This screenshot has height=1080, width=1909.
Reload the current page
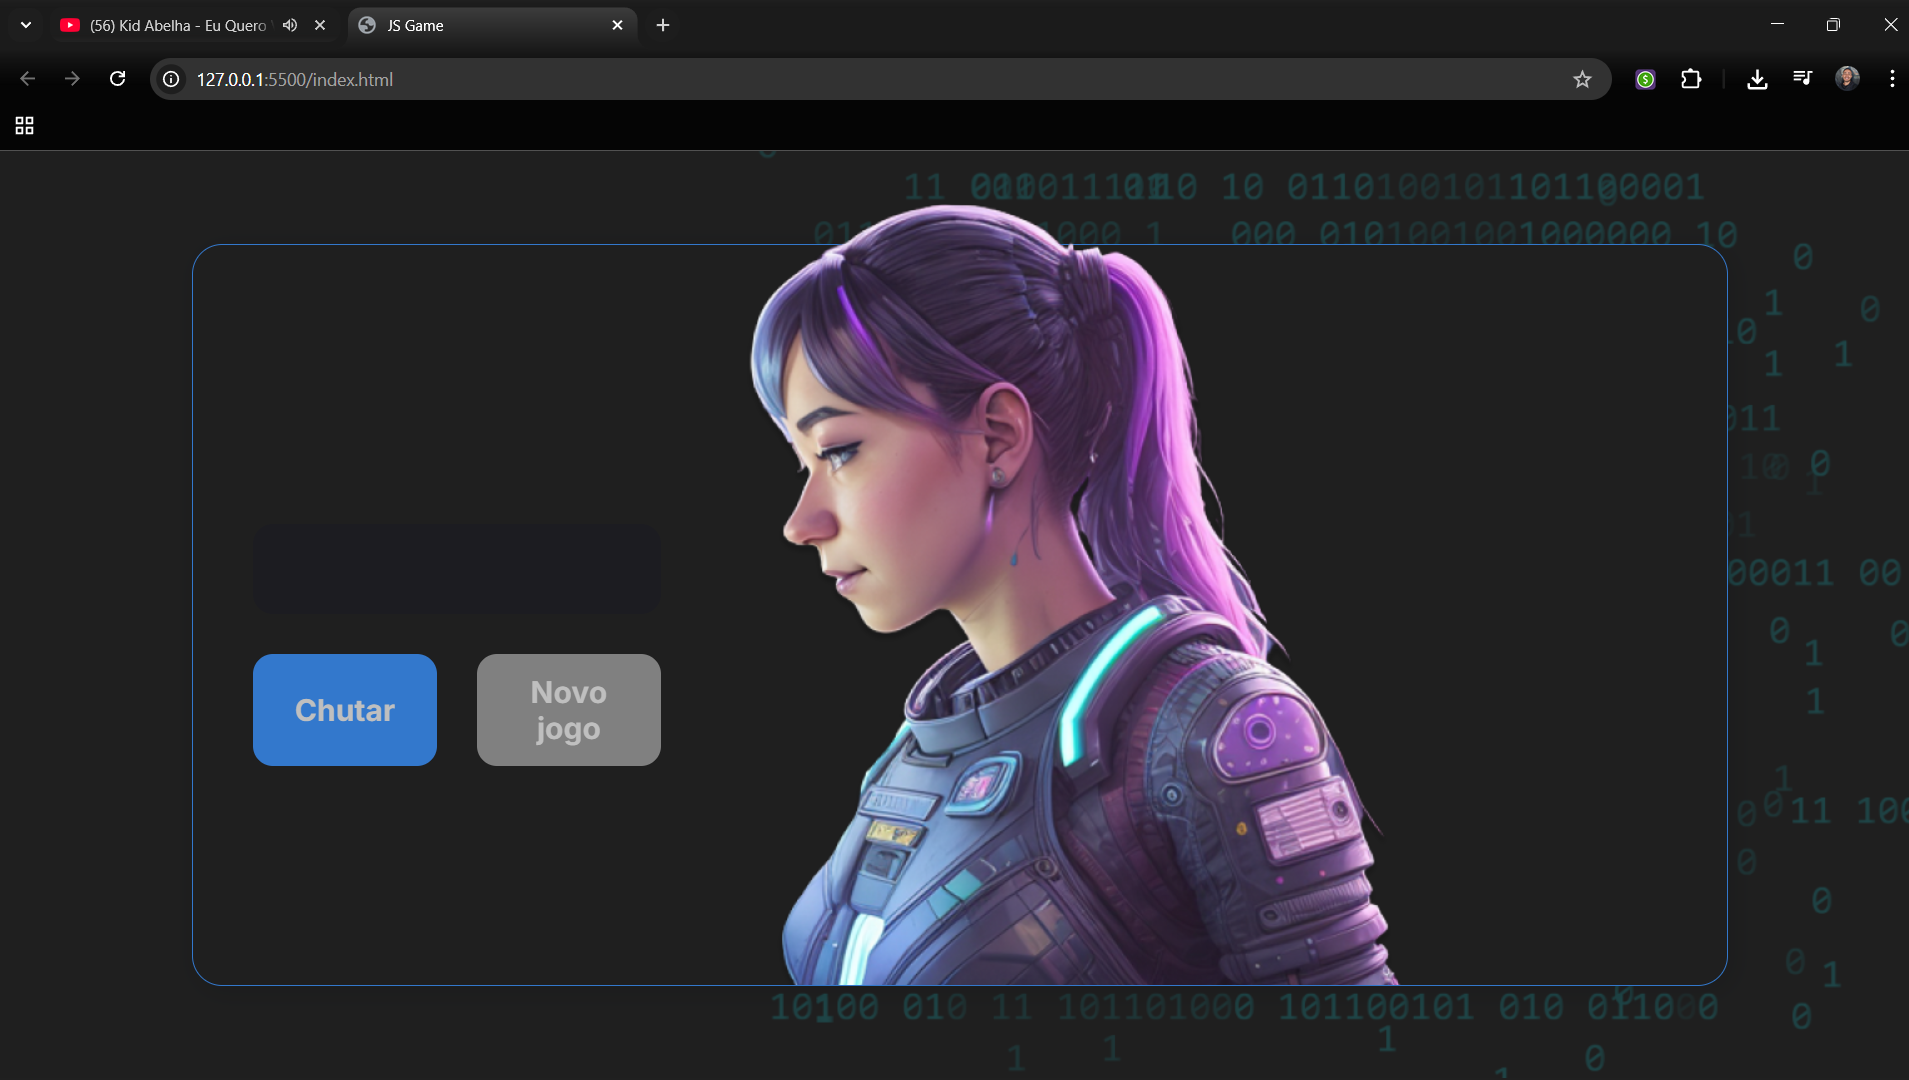coord(118,79)
